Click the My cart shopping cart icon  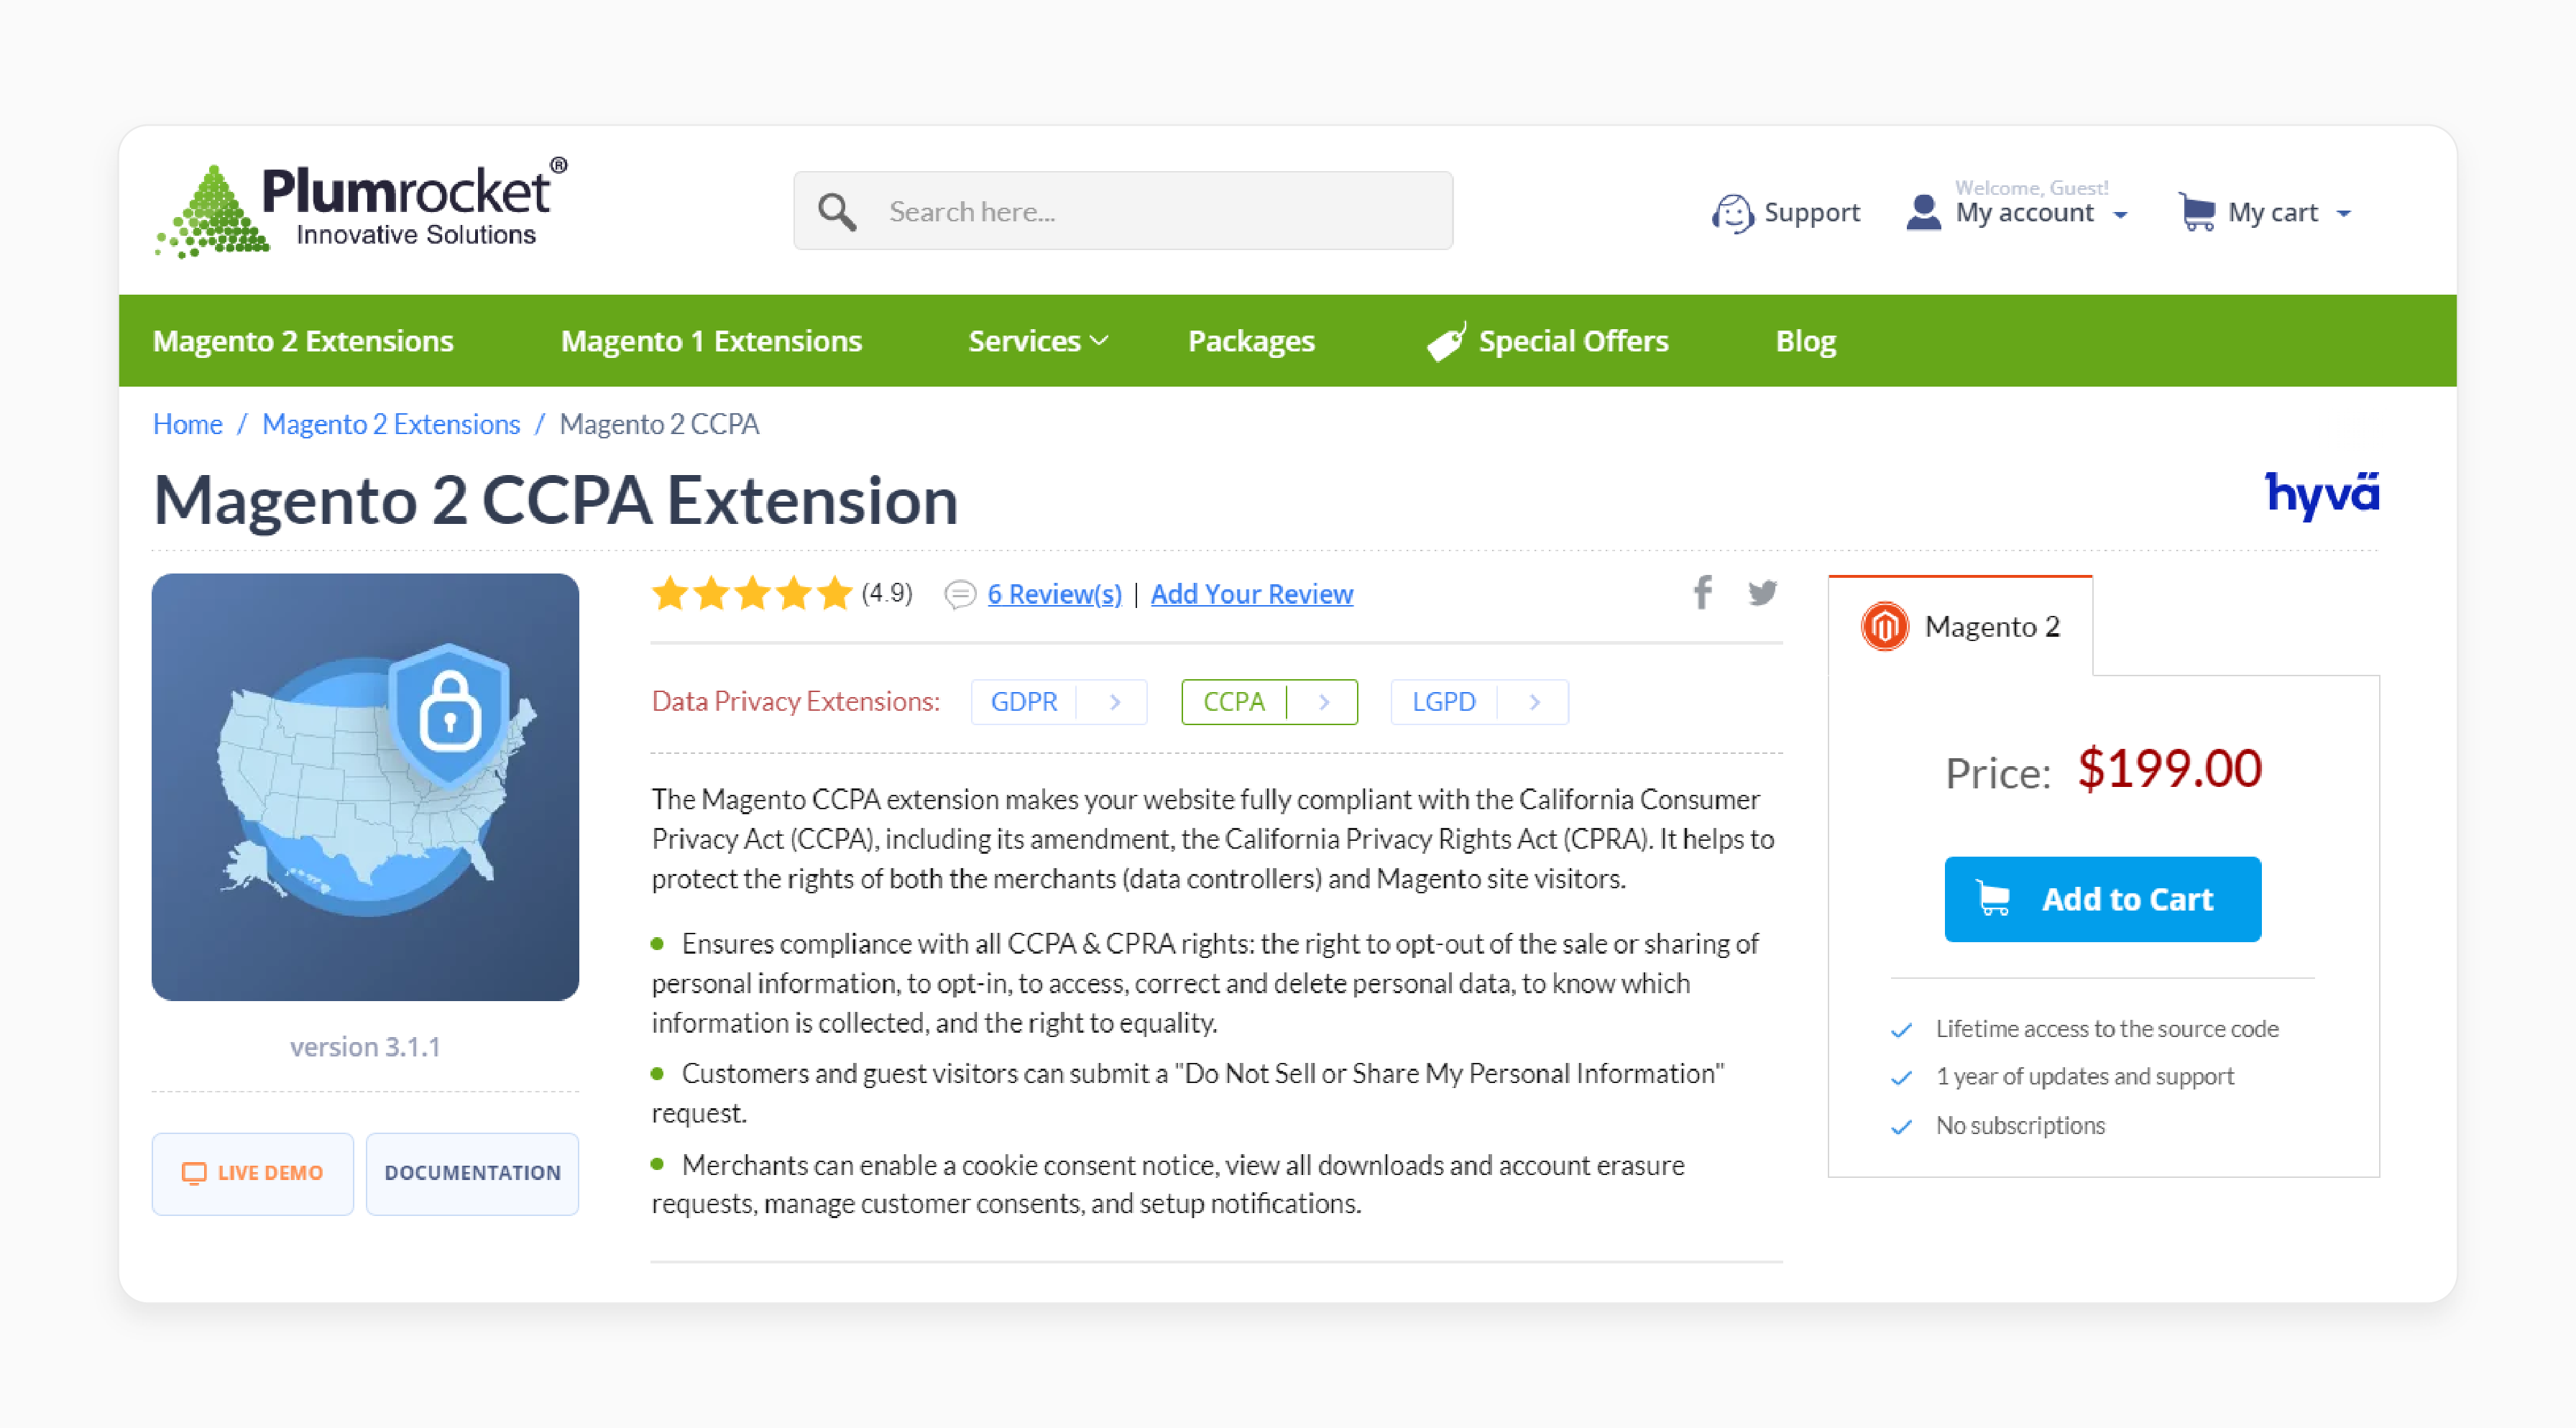(x=2197, y=212)
